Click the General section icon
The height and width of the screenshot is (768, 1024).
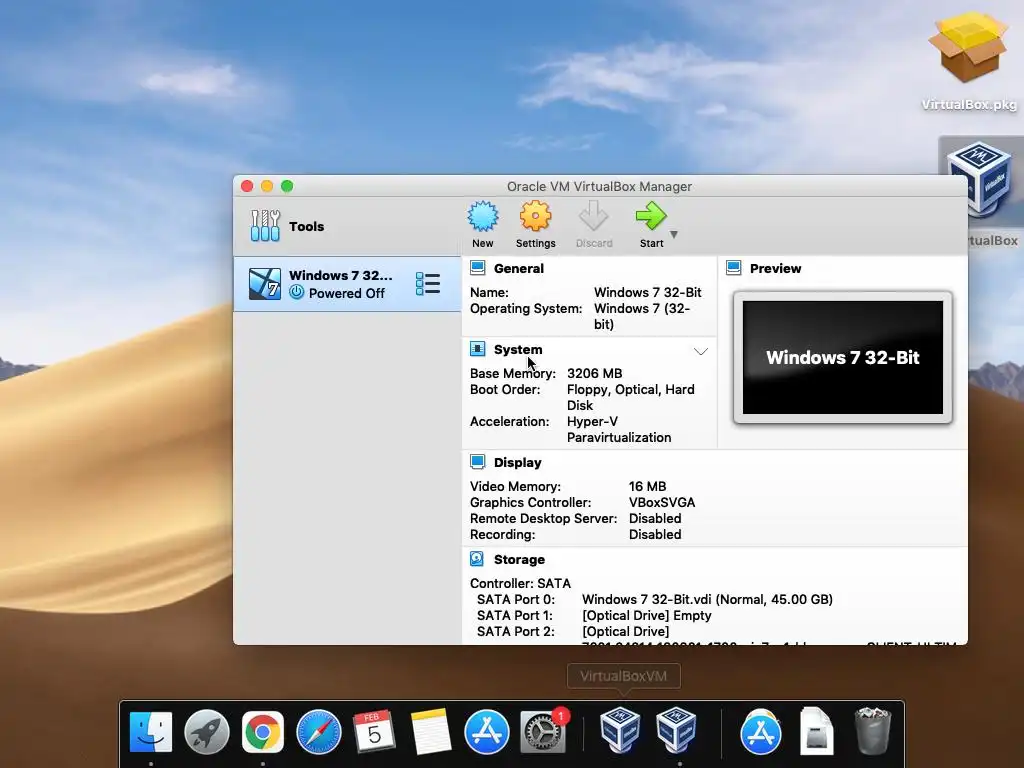point(478,268)
